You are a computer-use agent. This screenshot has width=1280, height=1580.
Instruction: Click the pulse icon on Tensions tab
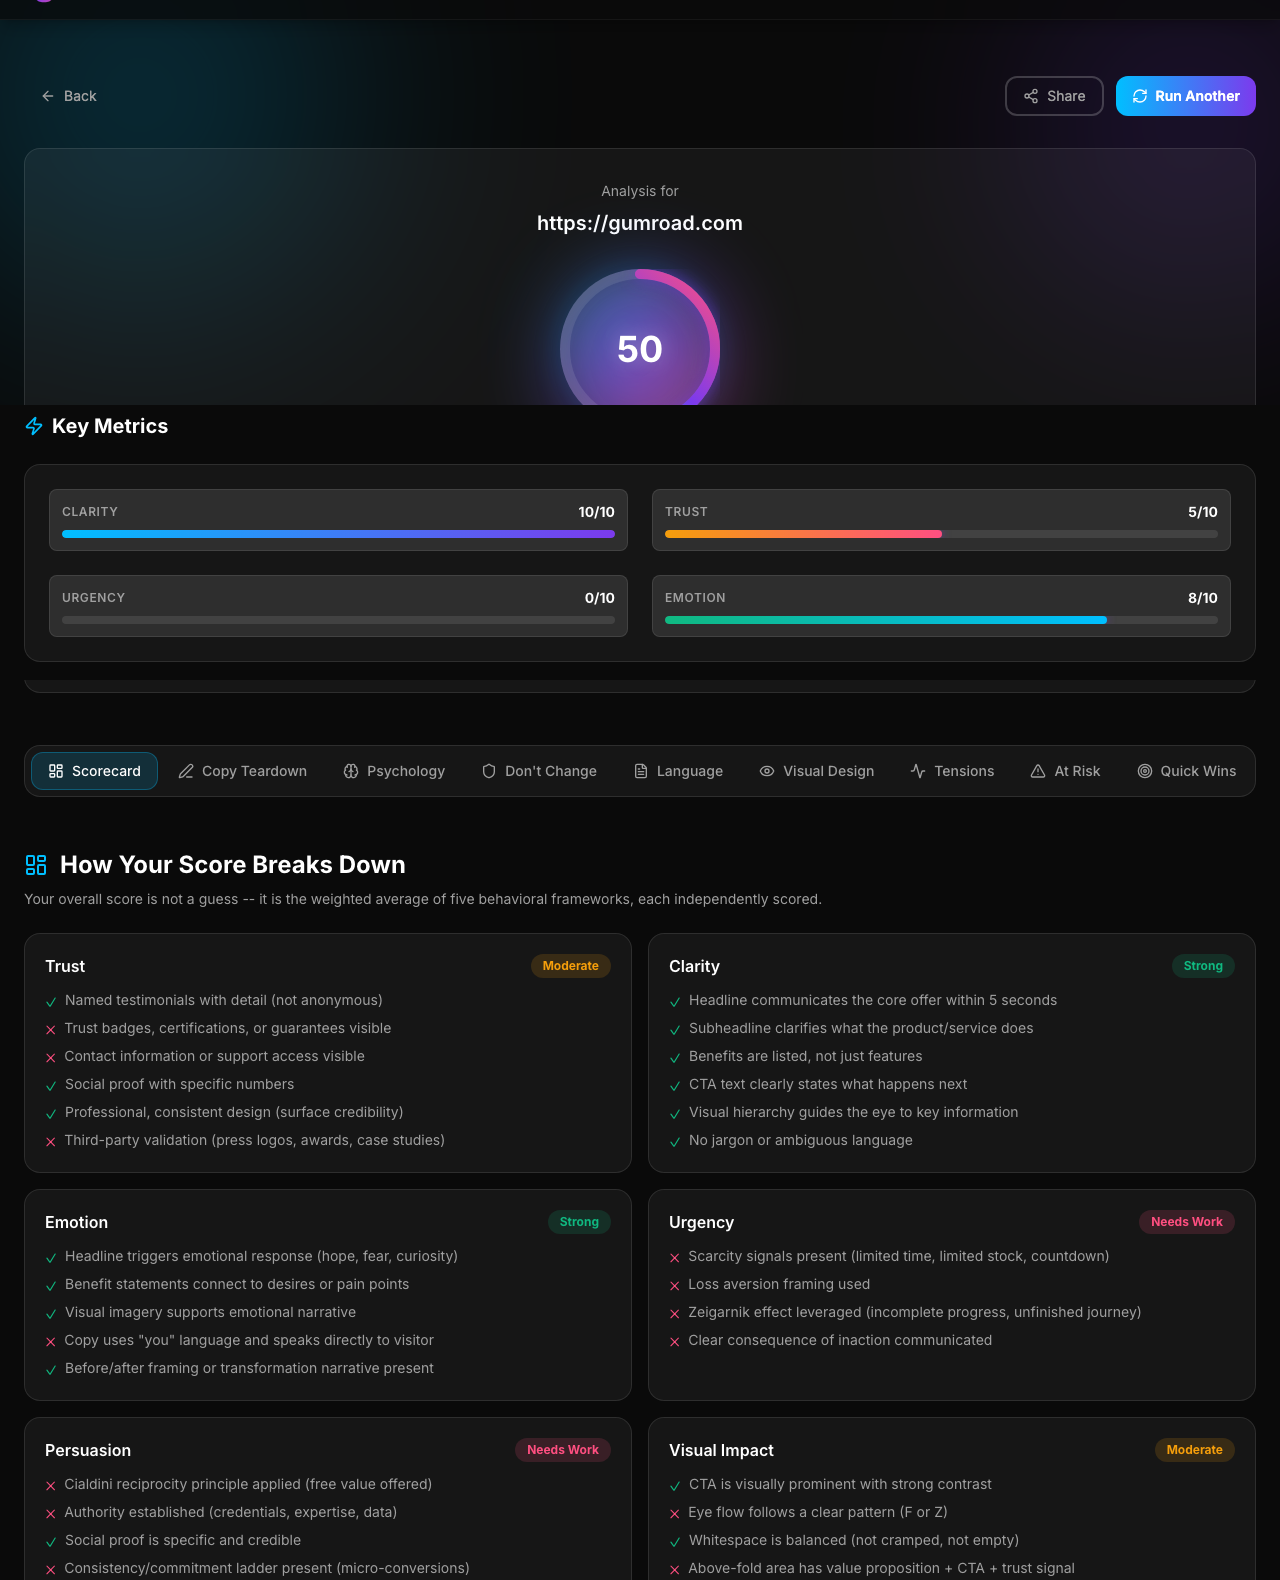[918, 771]
